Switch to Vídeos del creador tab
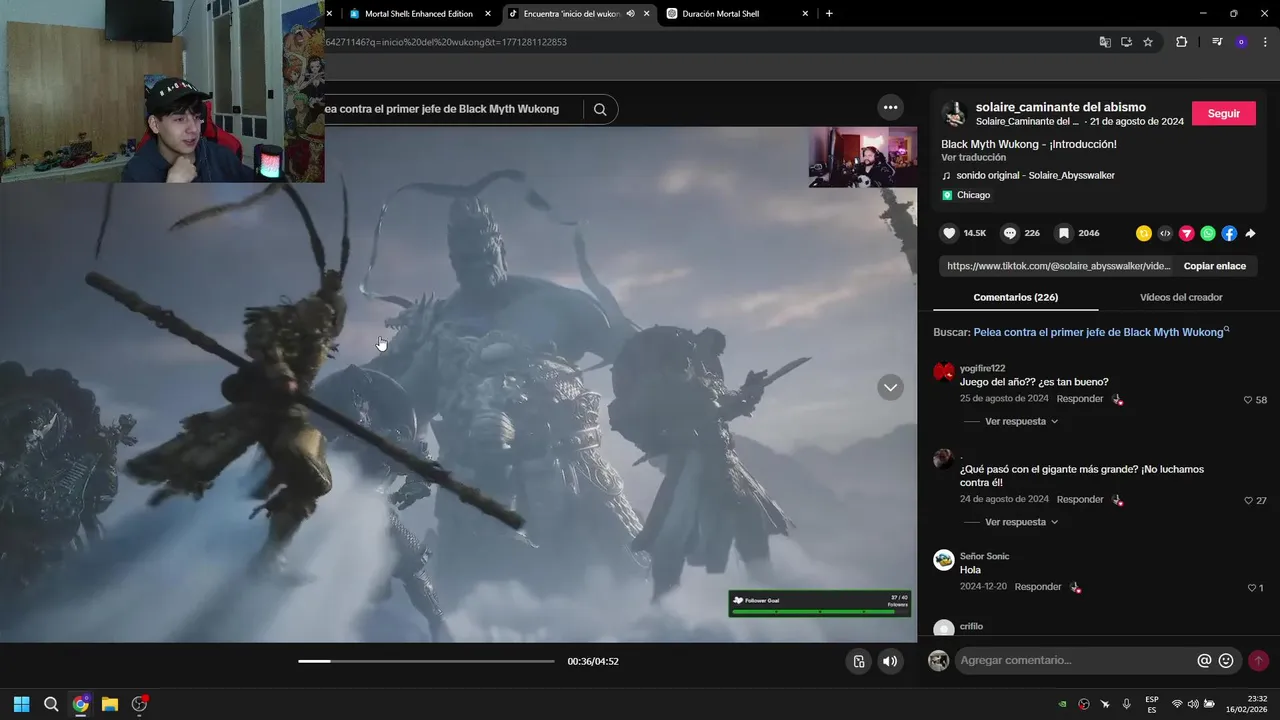 click(1181, 297)
